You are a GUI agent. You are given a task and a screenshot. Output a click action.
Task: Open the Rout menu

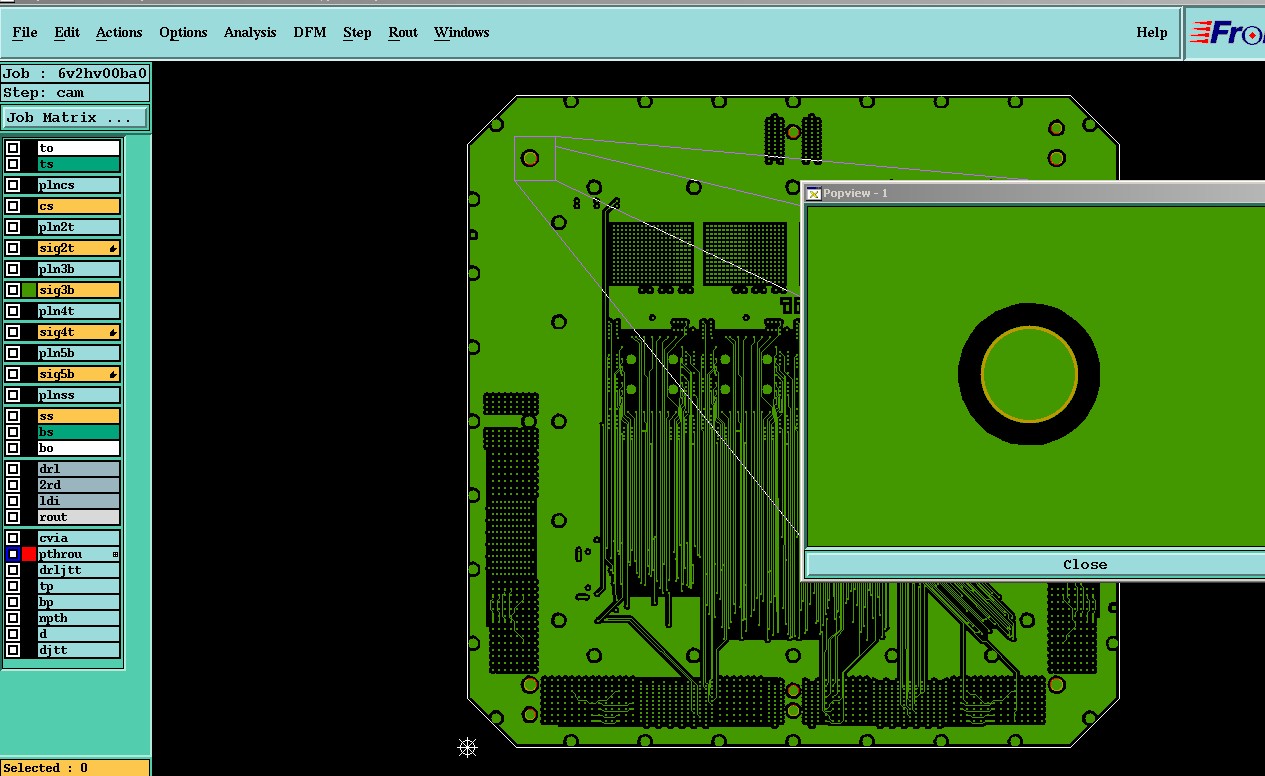(403, 33)
